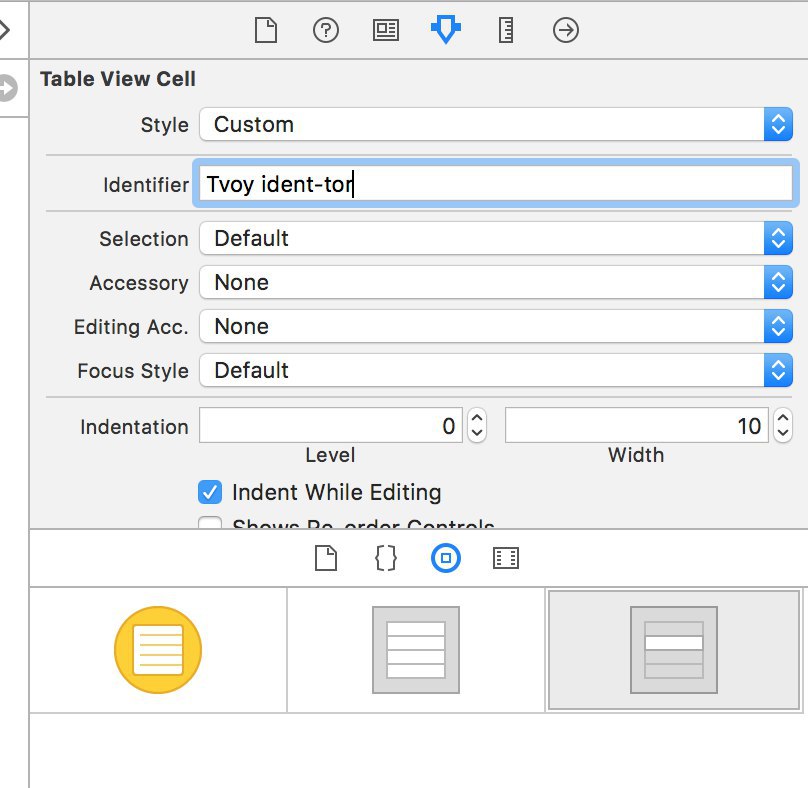
Task: Uncheck Indent While Editing
Action: point(210,492)
